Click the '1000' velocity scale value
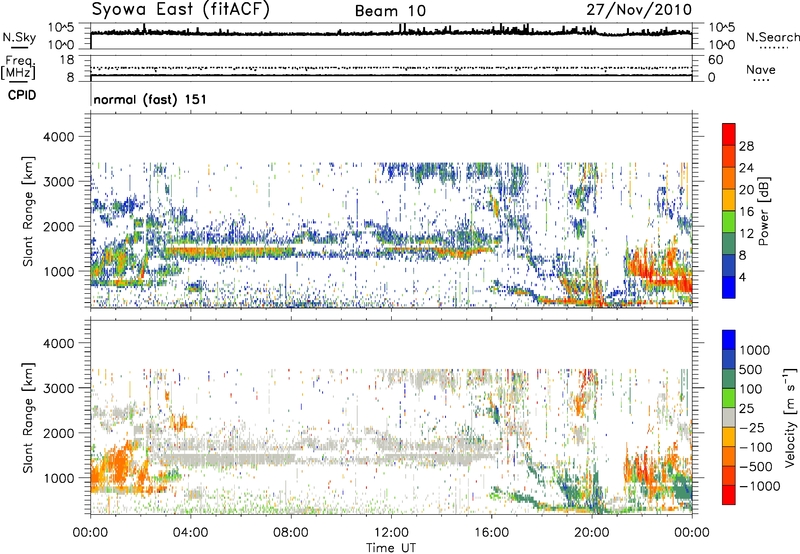The image size is (800, 554). [x=755, y=350]
